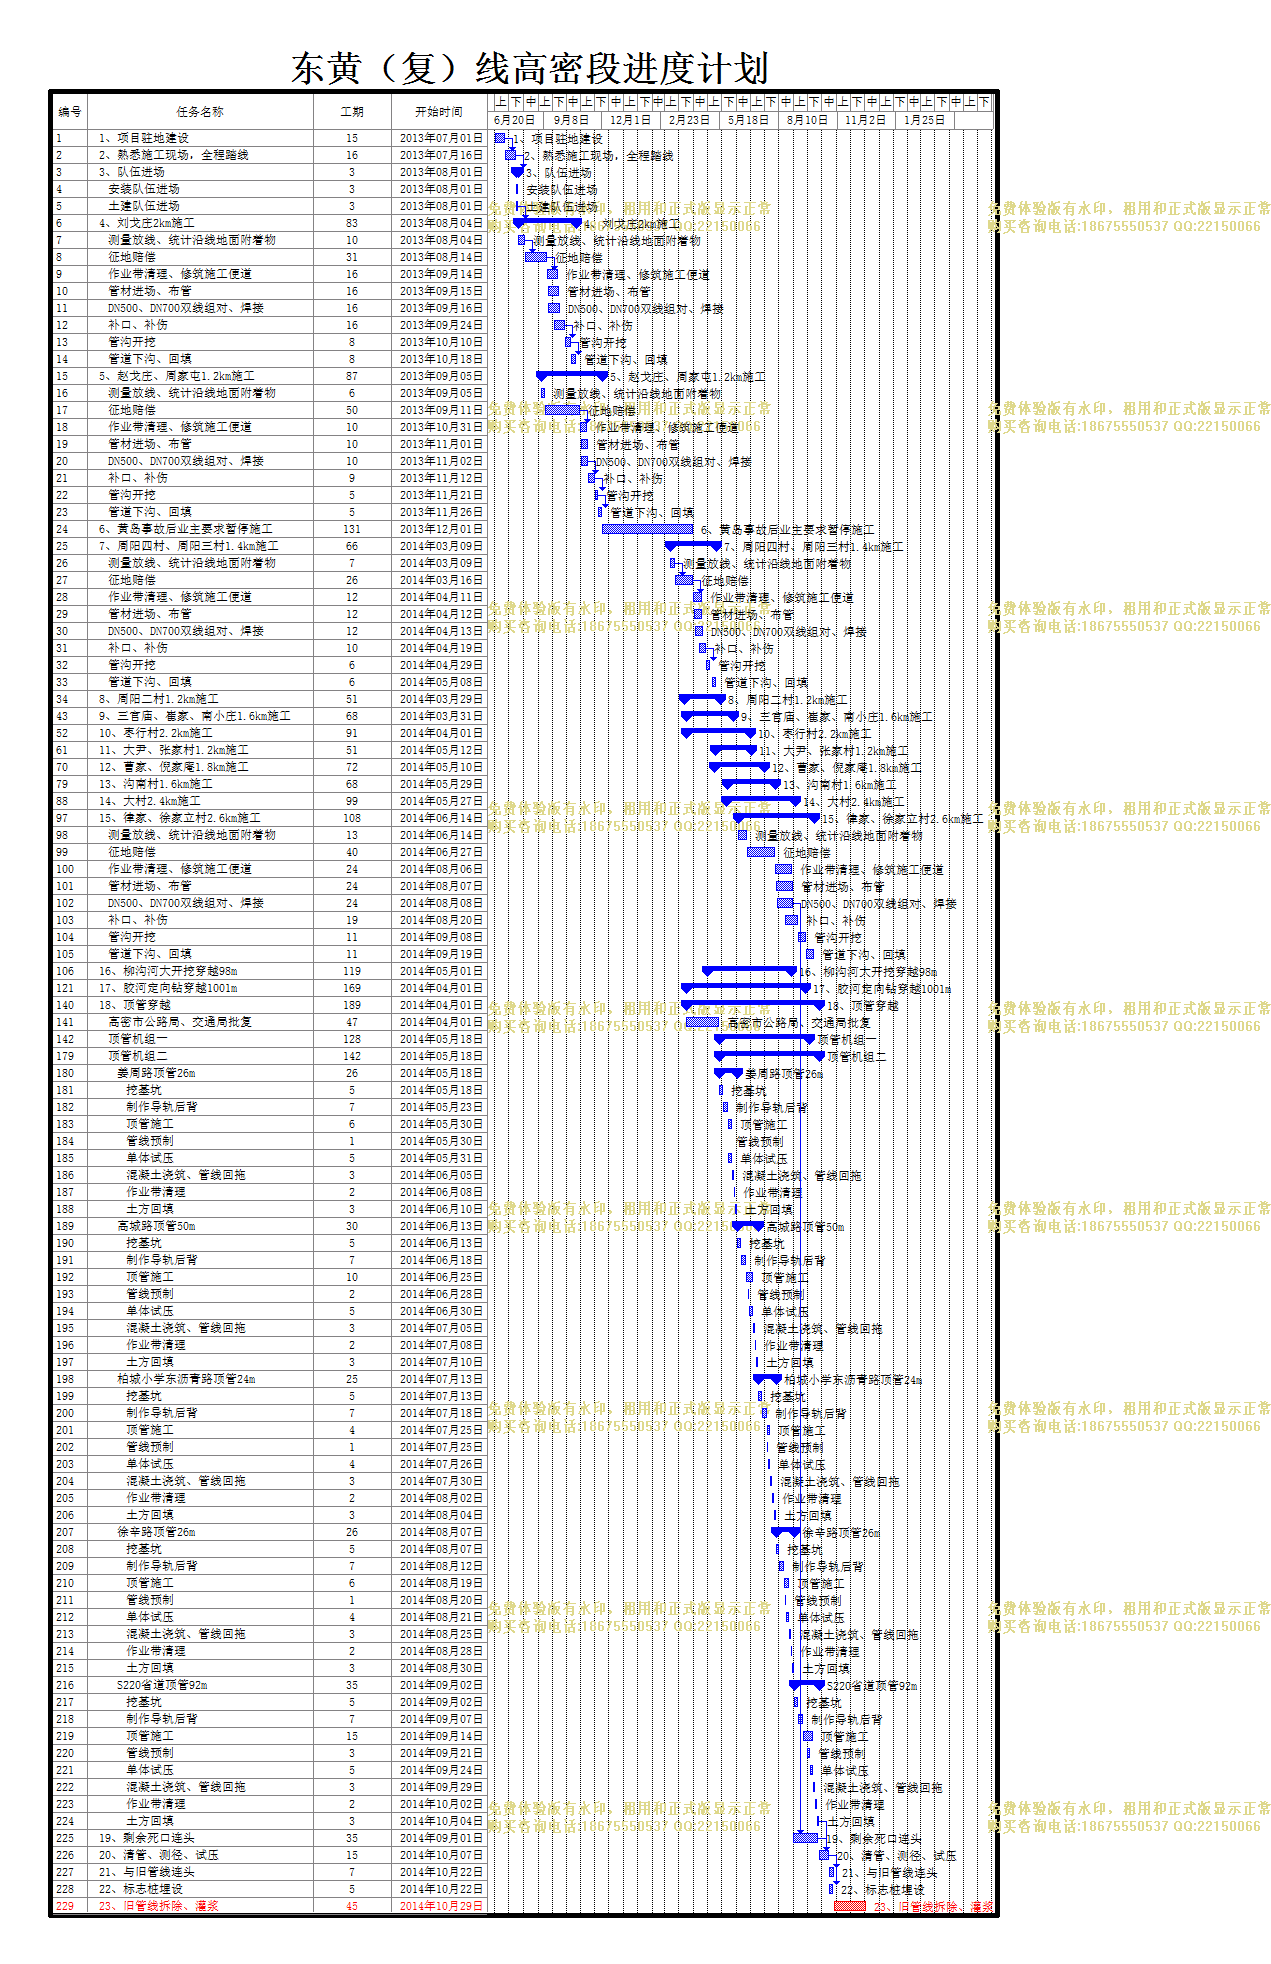Select table cell 顶管机组一
Viewport: 1271px width, 1964px height.
click(x=200, y=1039)
